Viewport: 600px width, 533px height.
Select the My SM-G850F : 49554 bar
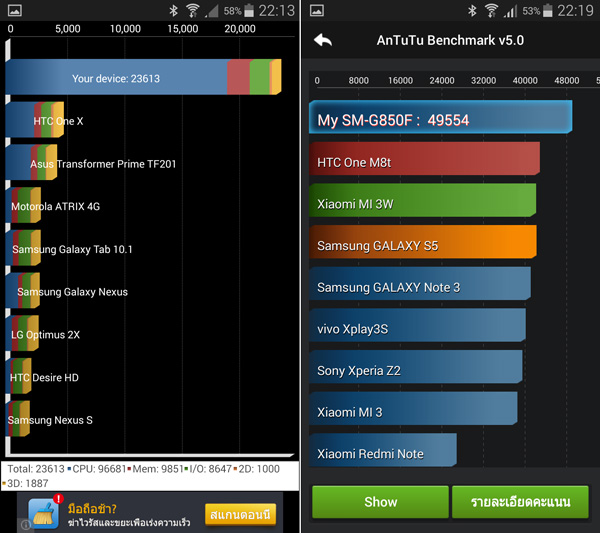[440, 117]
